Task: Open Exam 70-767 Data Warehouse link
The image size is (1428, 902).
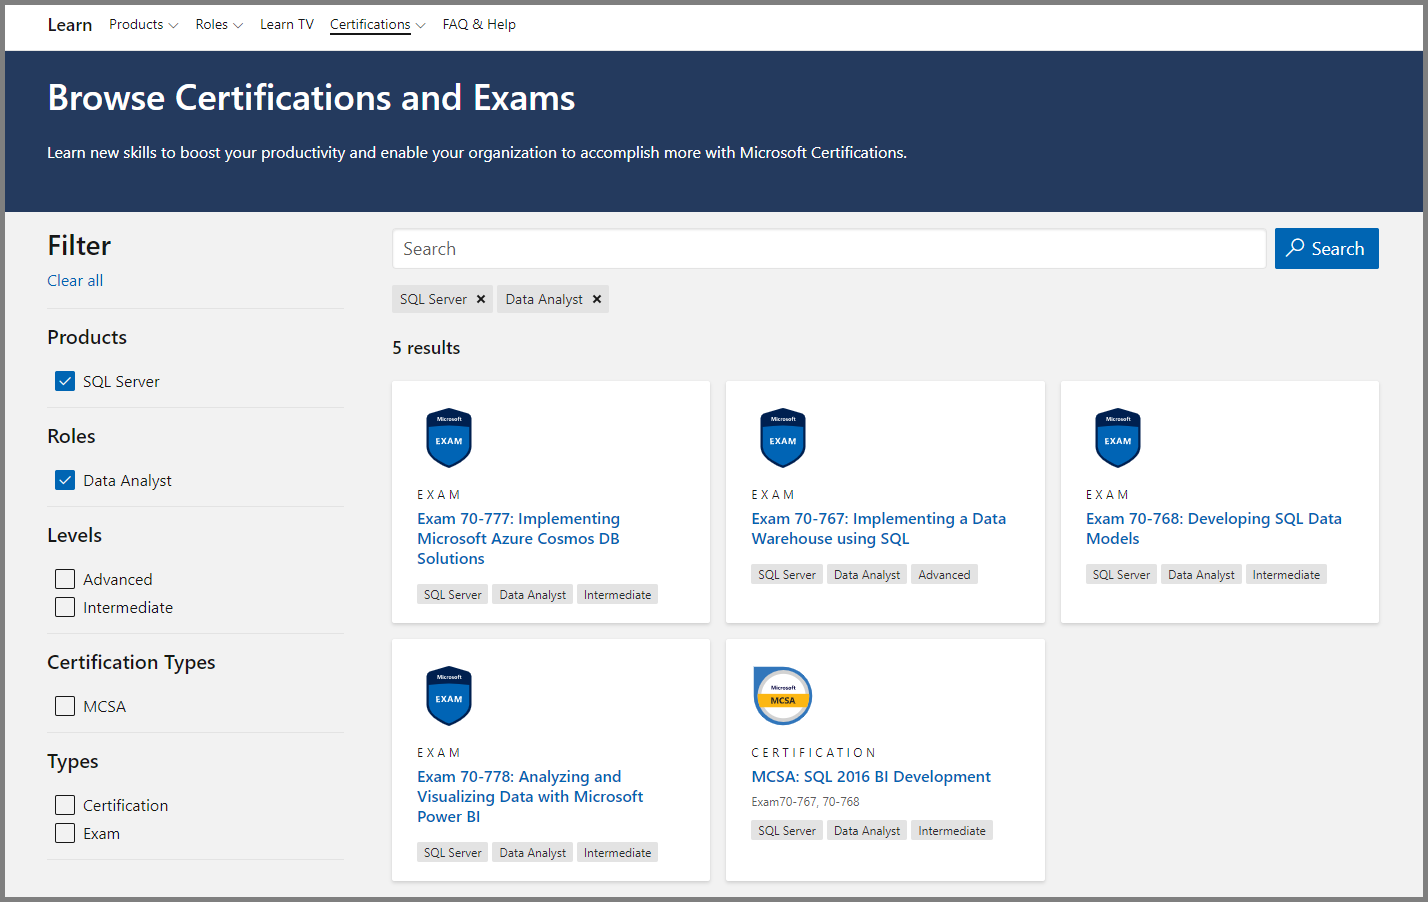Action: [878, 528]
